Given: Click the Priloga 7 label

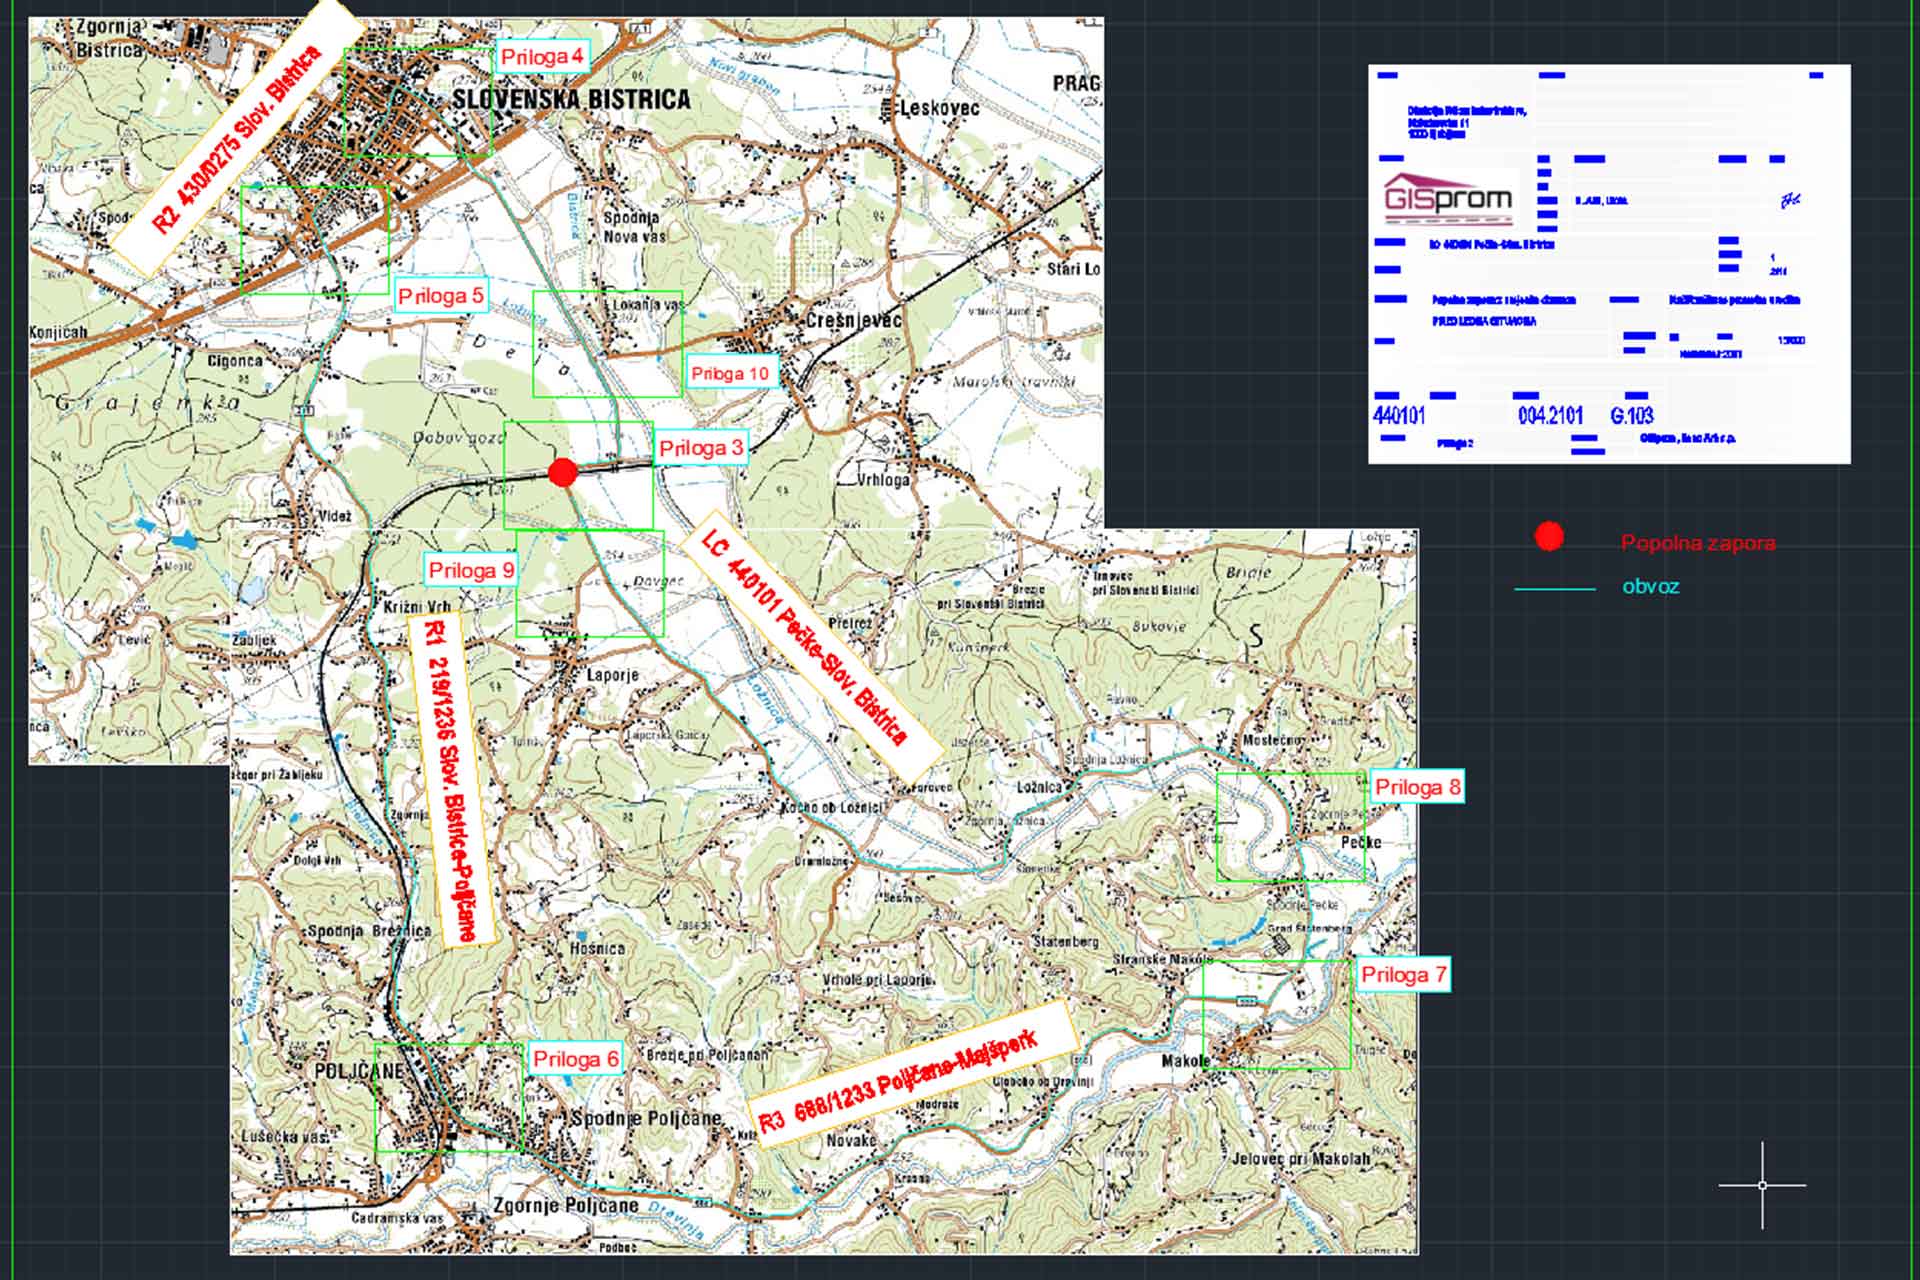Looking at the screenshot, I should pos(1403,975).
